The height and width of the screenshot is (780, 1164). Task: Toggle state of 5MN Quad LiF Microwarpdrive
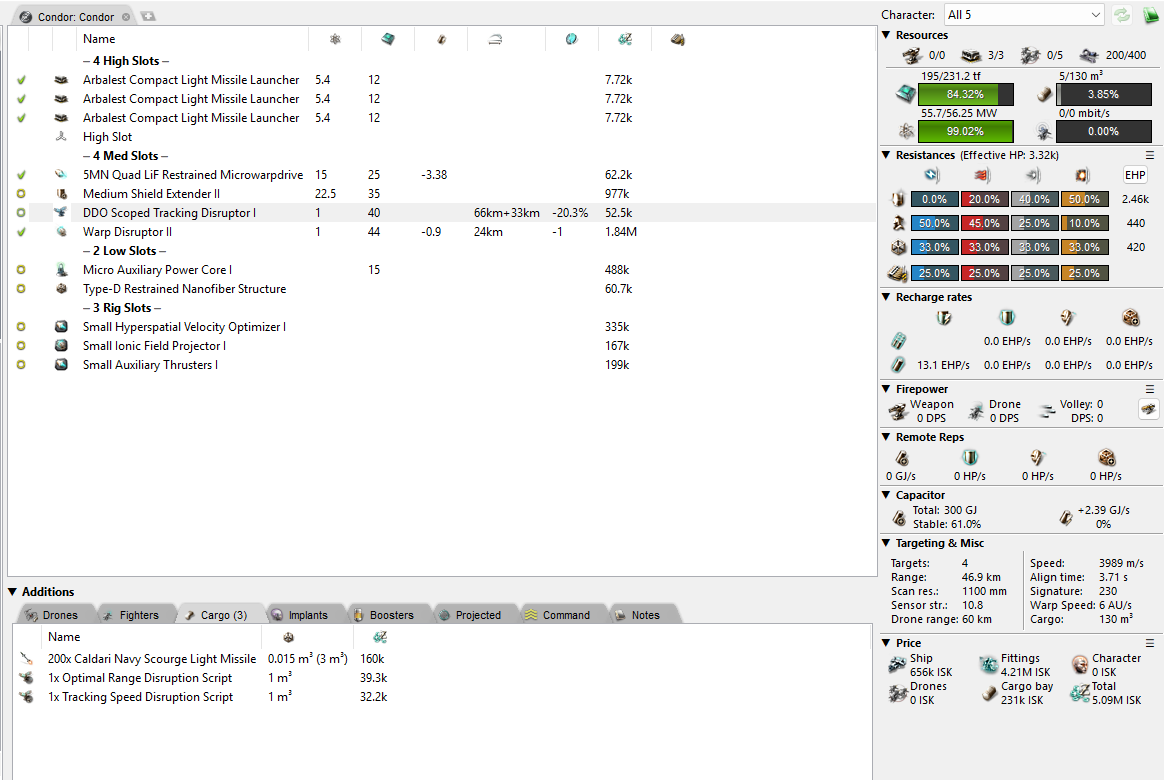click(x=21, y=175)
